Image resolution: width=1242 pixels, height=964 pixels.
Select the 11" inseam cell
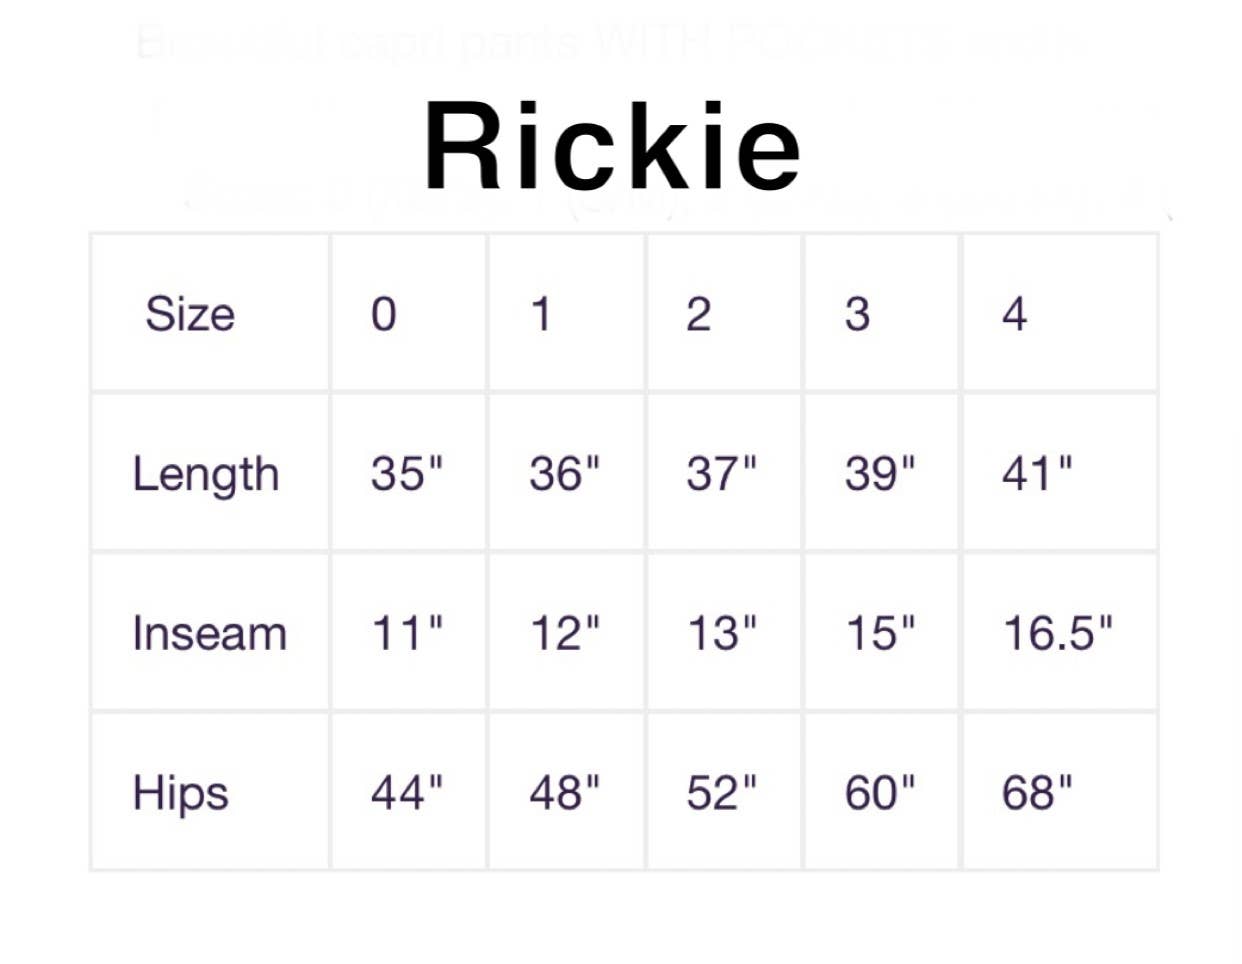(406, 633)
